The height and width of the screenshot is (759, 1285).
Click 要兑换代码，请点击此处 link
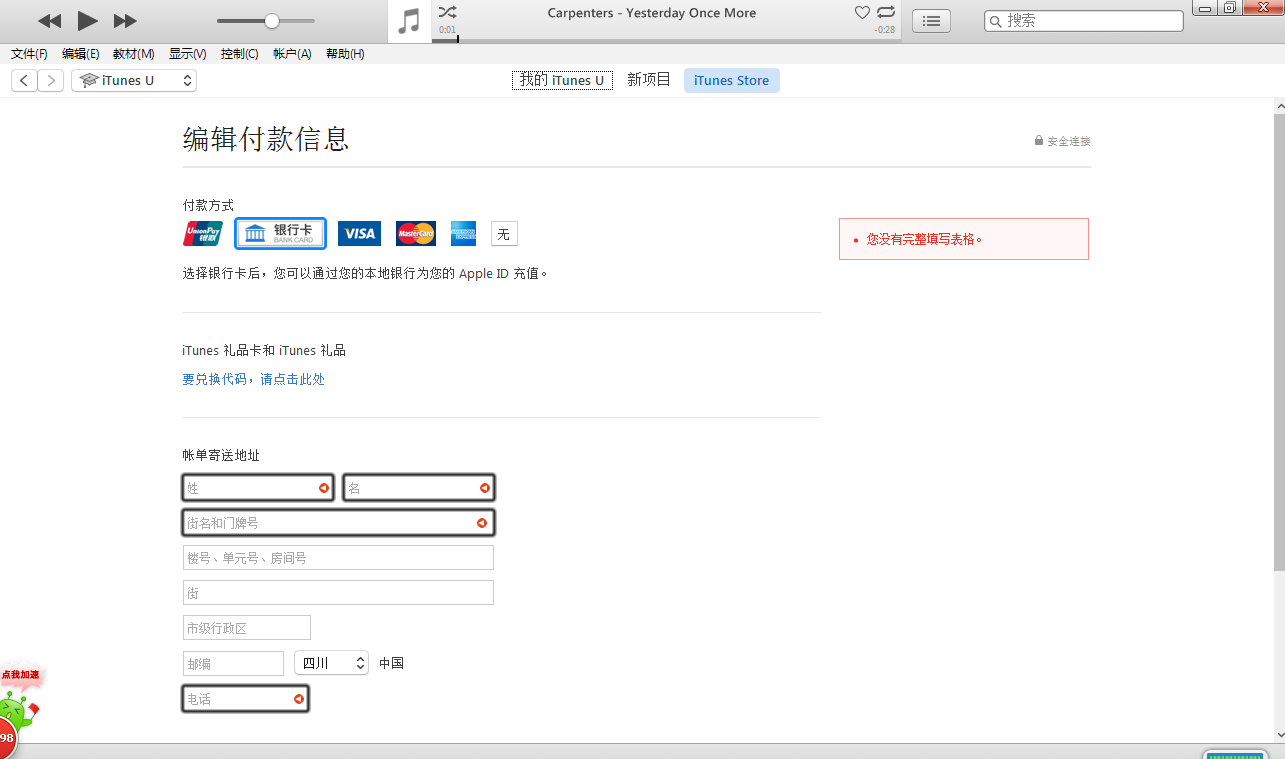[x=253, y=379]
